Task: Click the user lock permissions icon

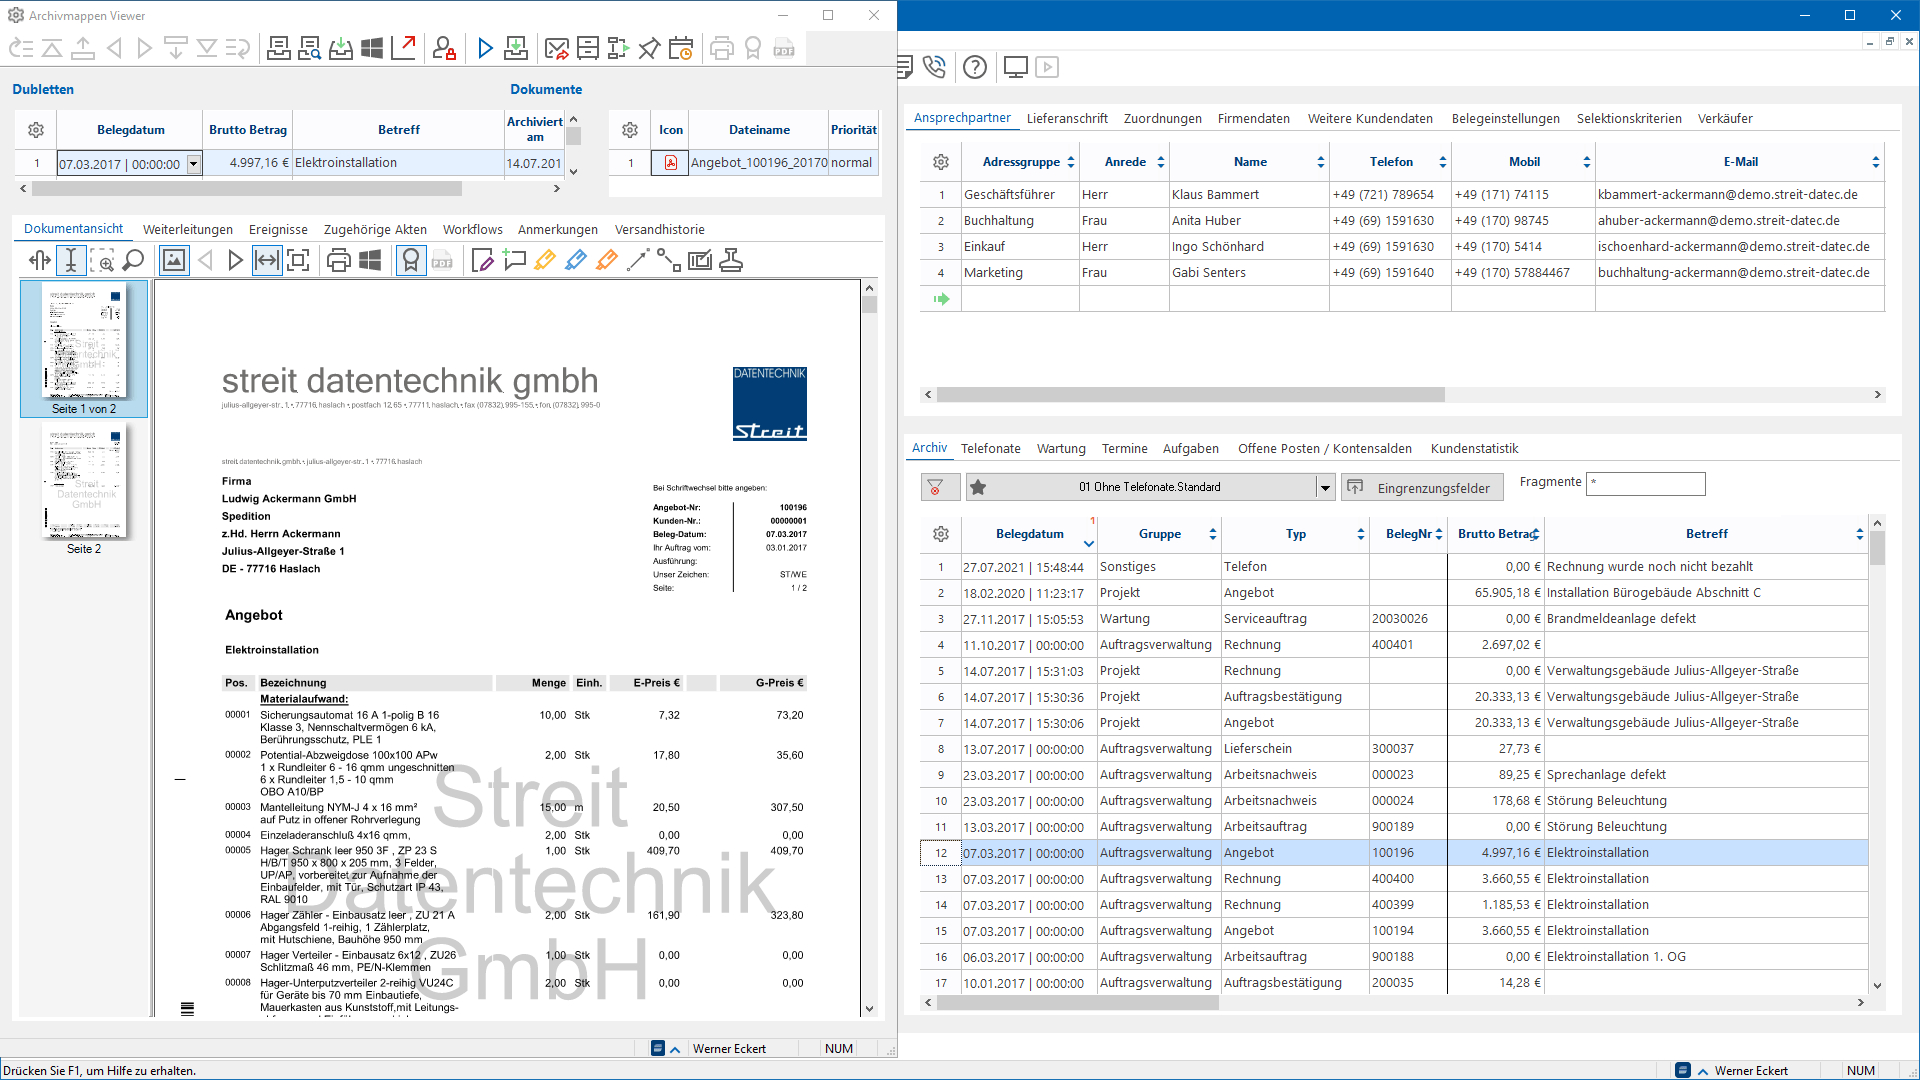Action: pos(444,48)
